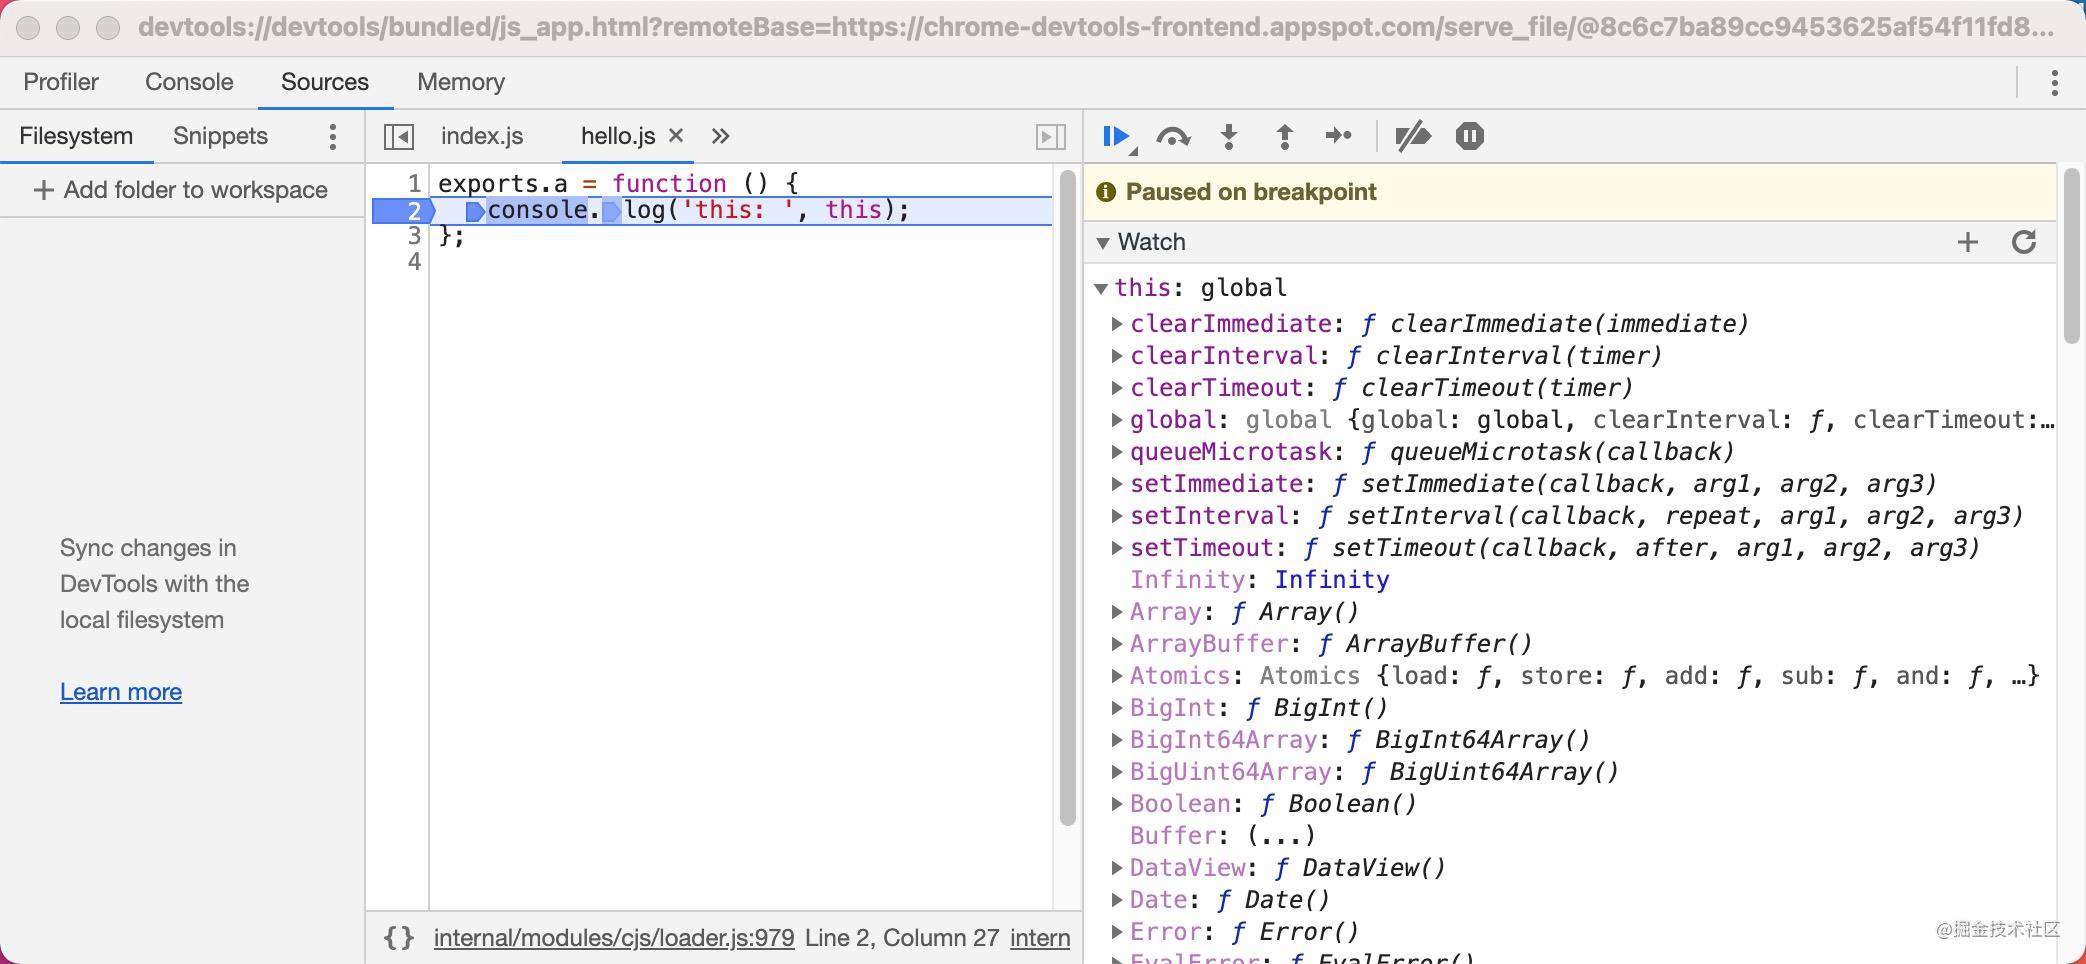The image size is (2086, 964).
Task: Expand the ArrayBuffer property
Action: point(1116,644)
